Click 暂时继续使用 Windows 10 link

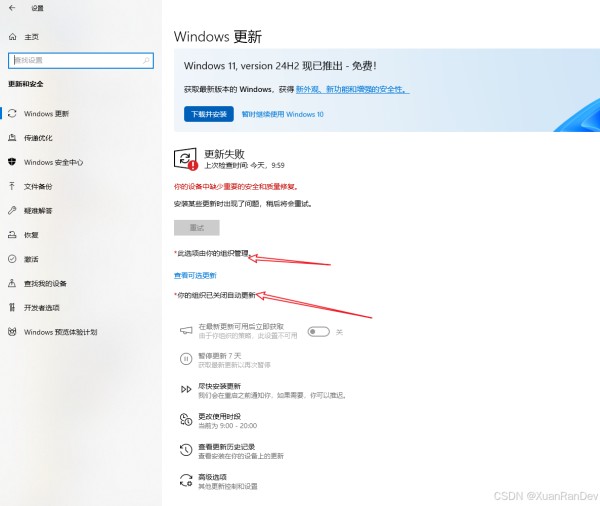tap(283, 114)
